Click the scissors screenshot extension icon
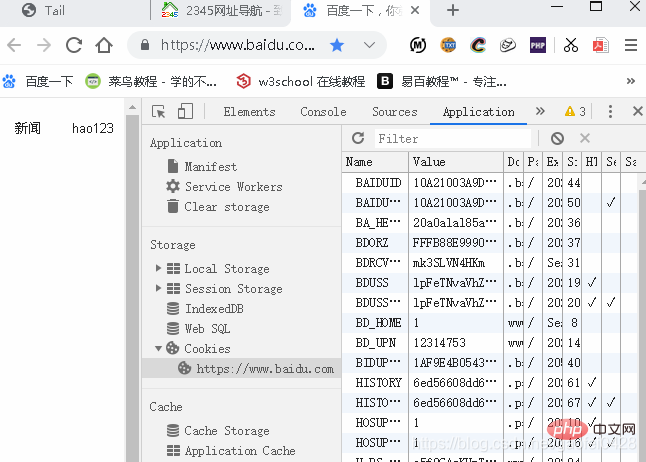646x462 pixels. click(571, 45)
